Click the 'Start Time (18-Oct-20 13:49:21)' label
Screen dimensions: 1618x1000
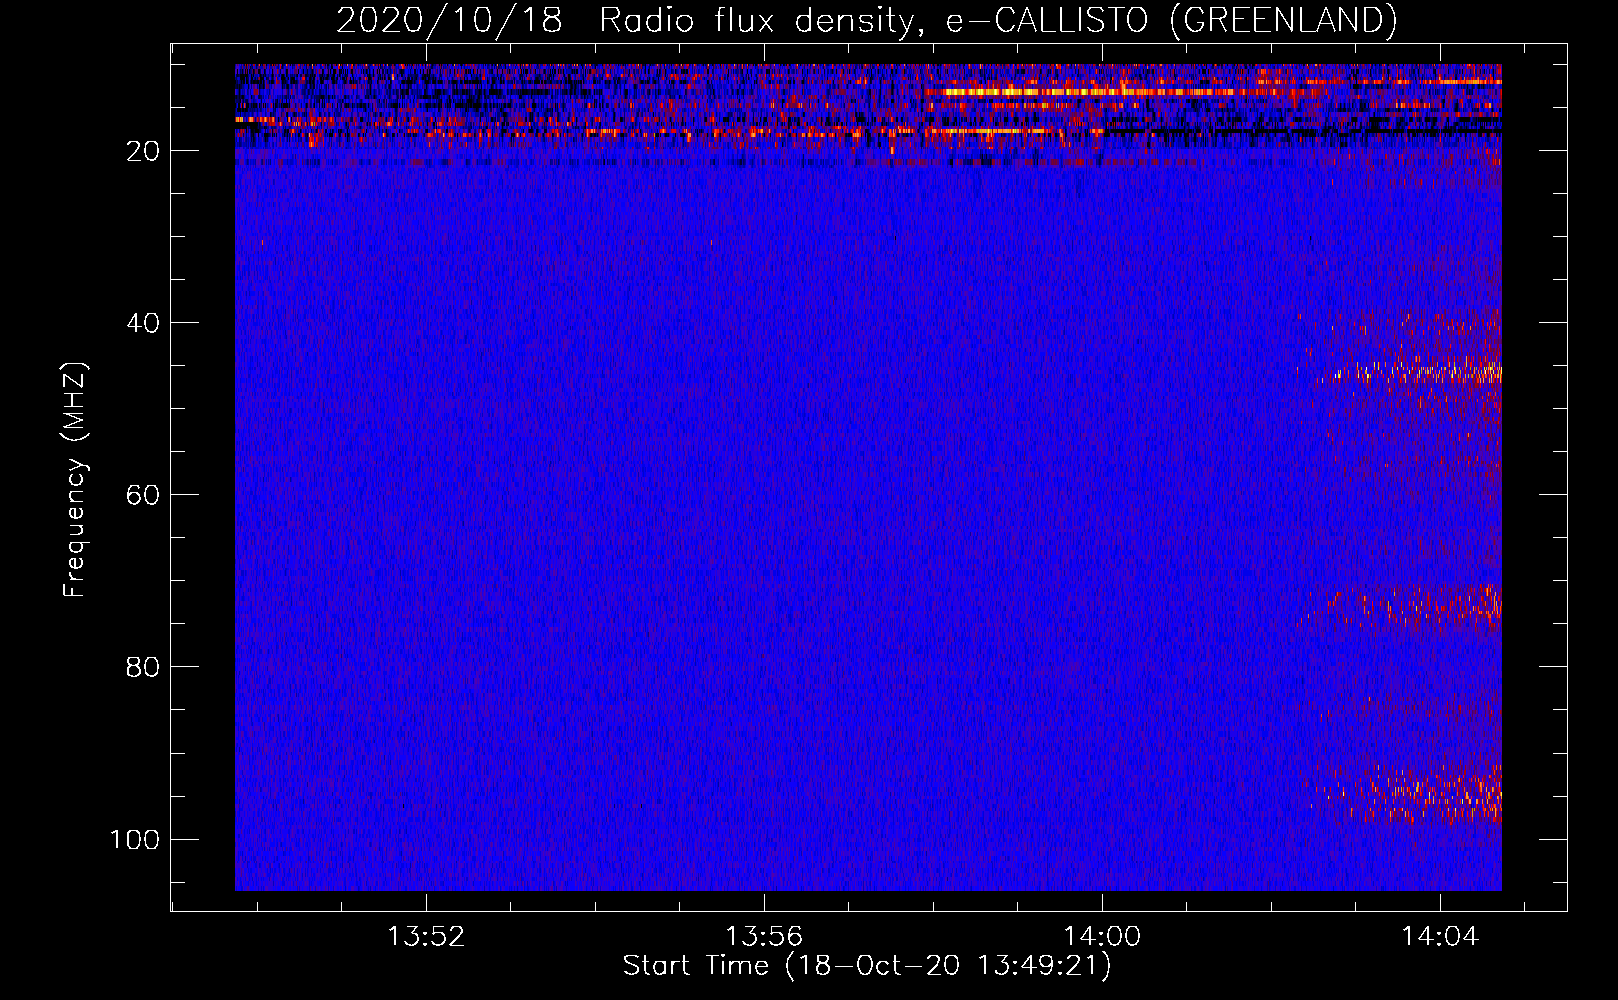click(x=867, y=966)
